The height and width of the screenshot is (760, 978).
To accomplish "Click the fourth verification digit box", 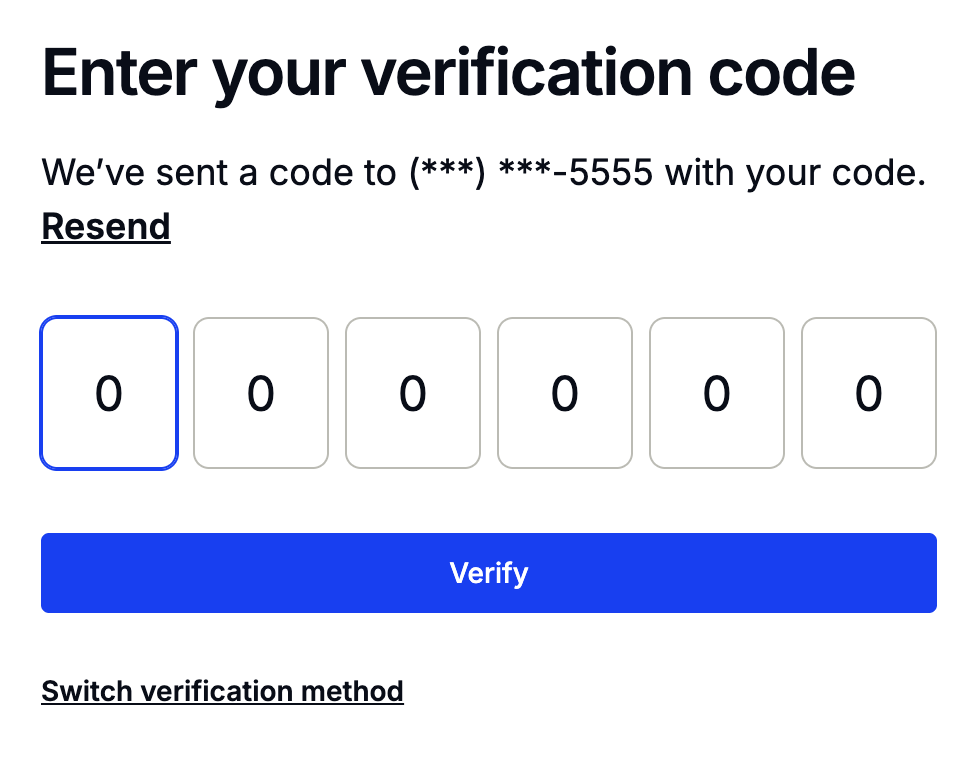I will point(565,393).
